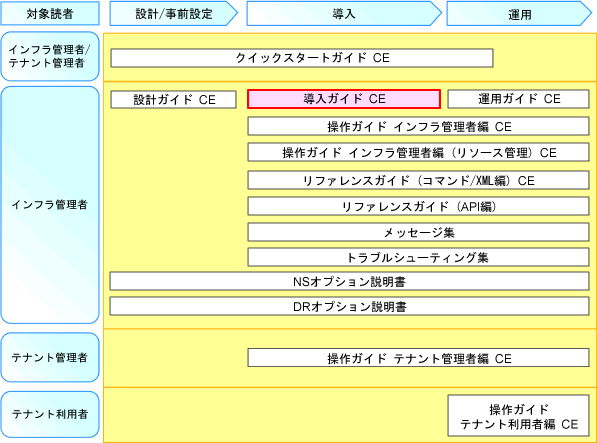This screenshot has width=597, height=443.
Task: Click the クイックスタートガイド CE box
Action: click(x=302, y=58)
